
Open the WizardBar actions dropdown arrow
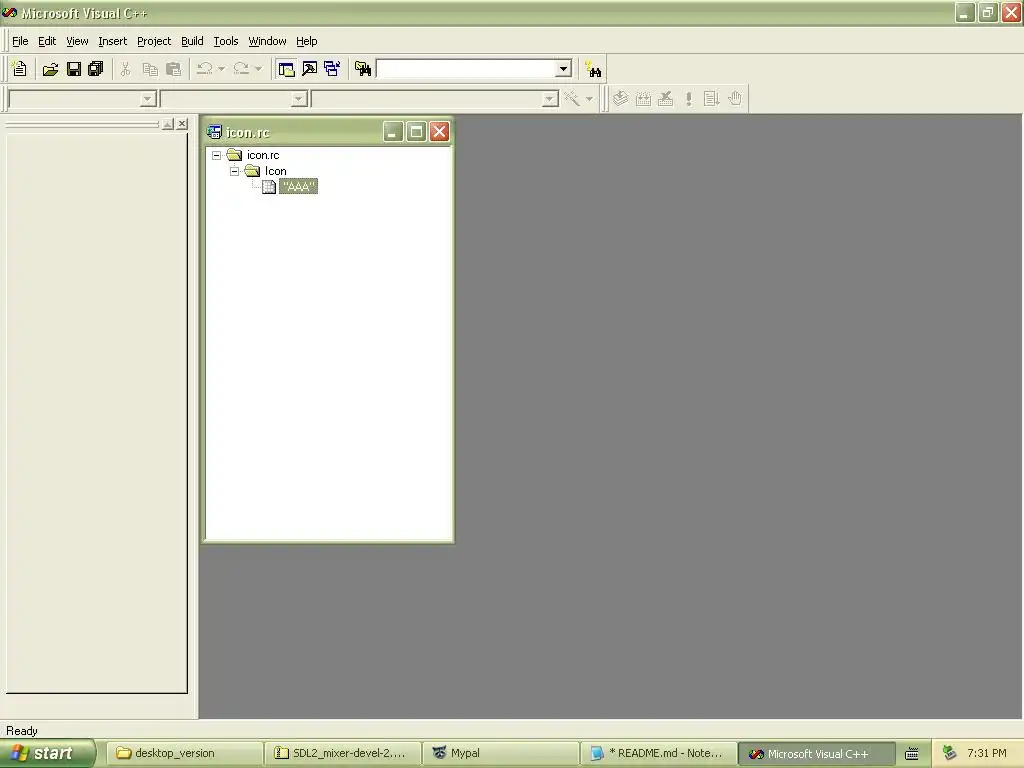[589, 99]
